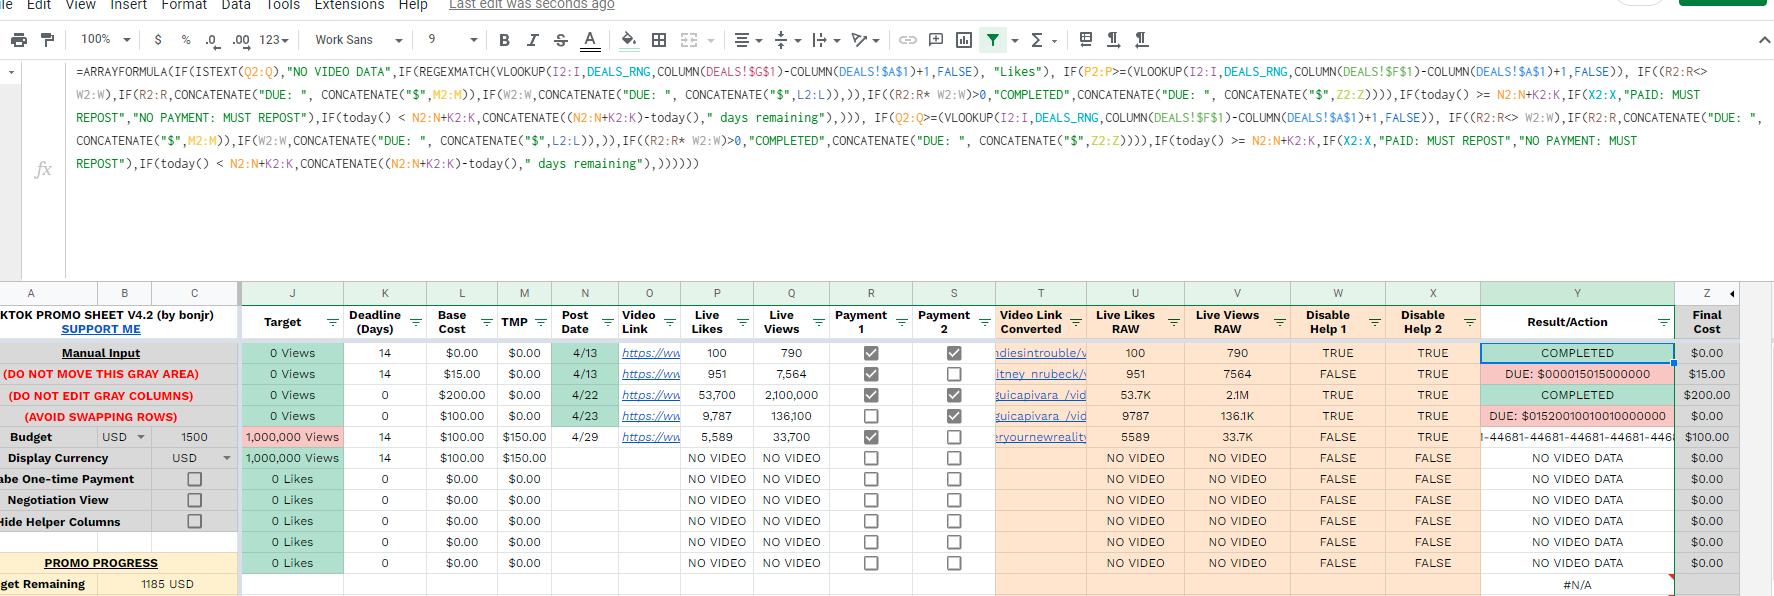Open the SUPPORT ME link
1774x596 pixels.
(x=101, y=329)
